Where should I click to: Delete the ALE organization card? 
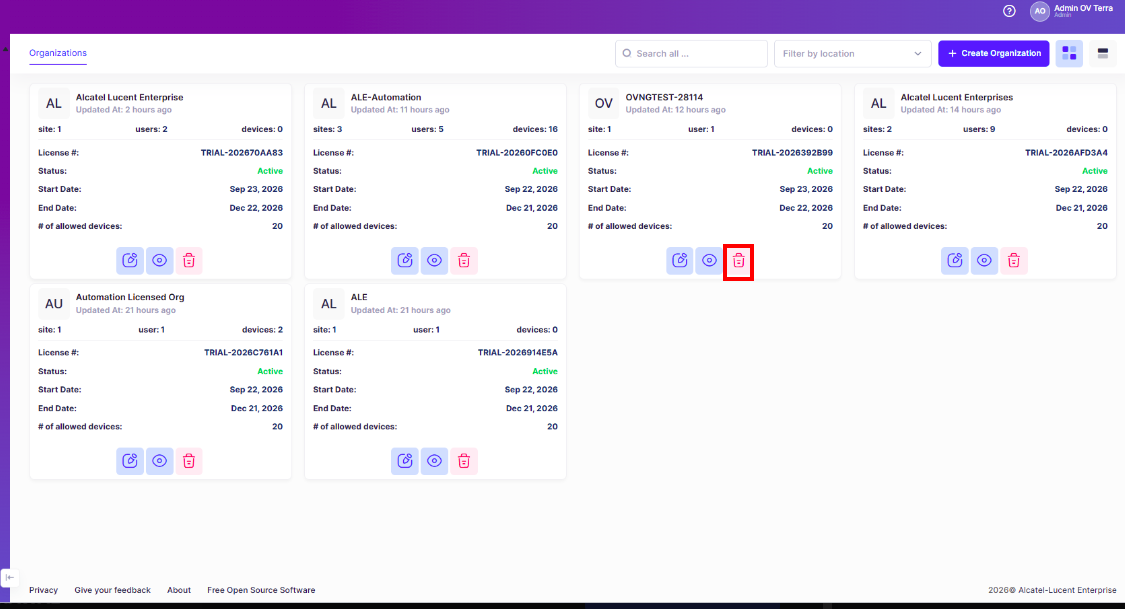[463, 461]
